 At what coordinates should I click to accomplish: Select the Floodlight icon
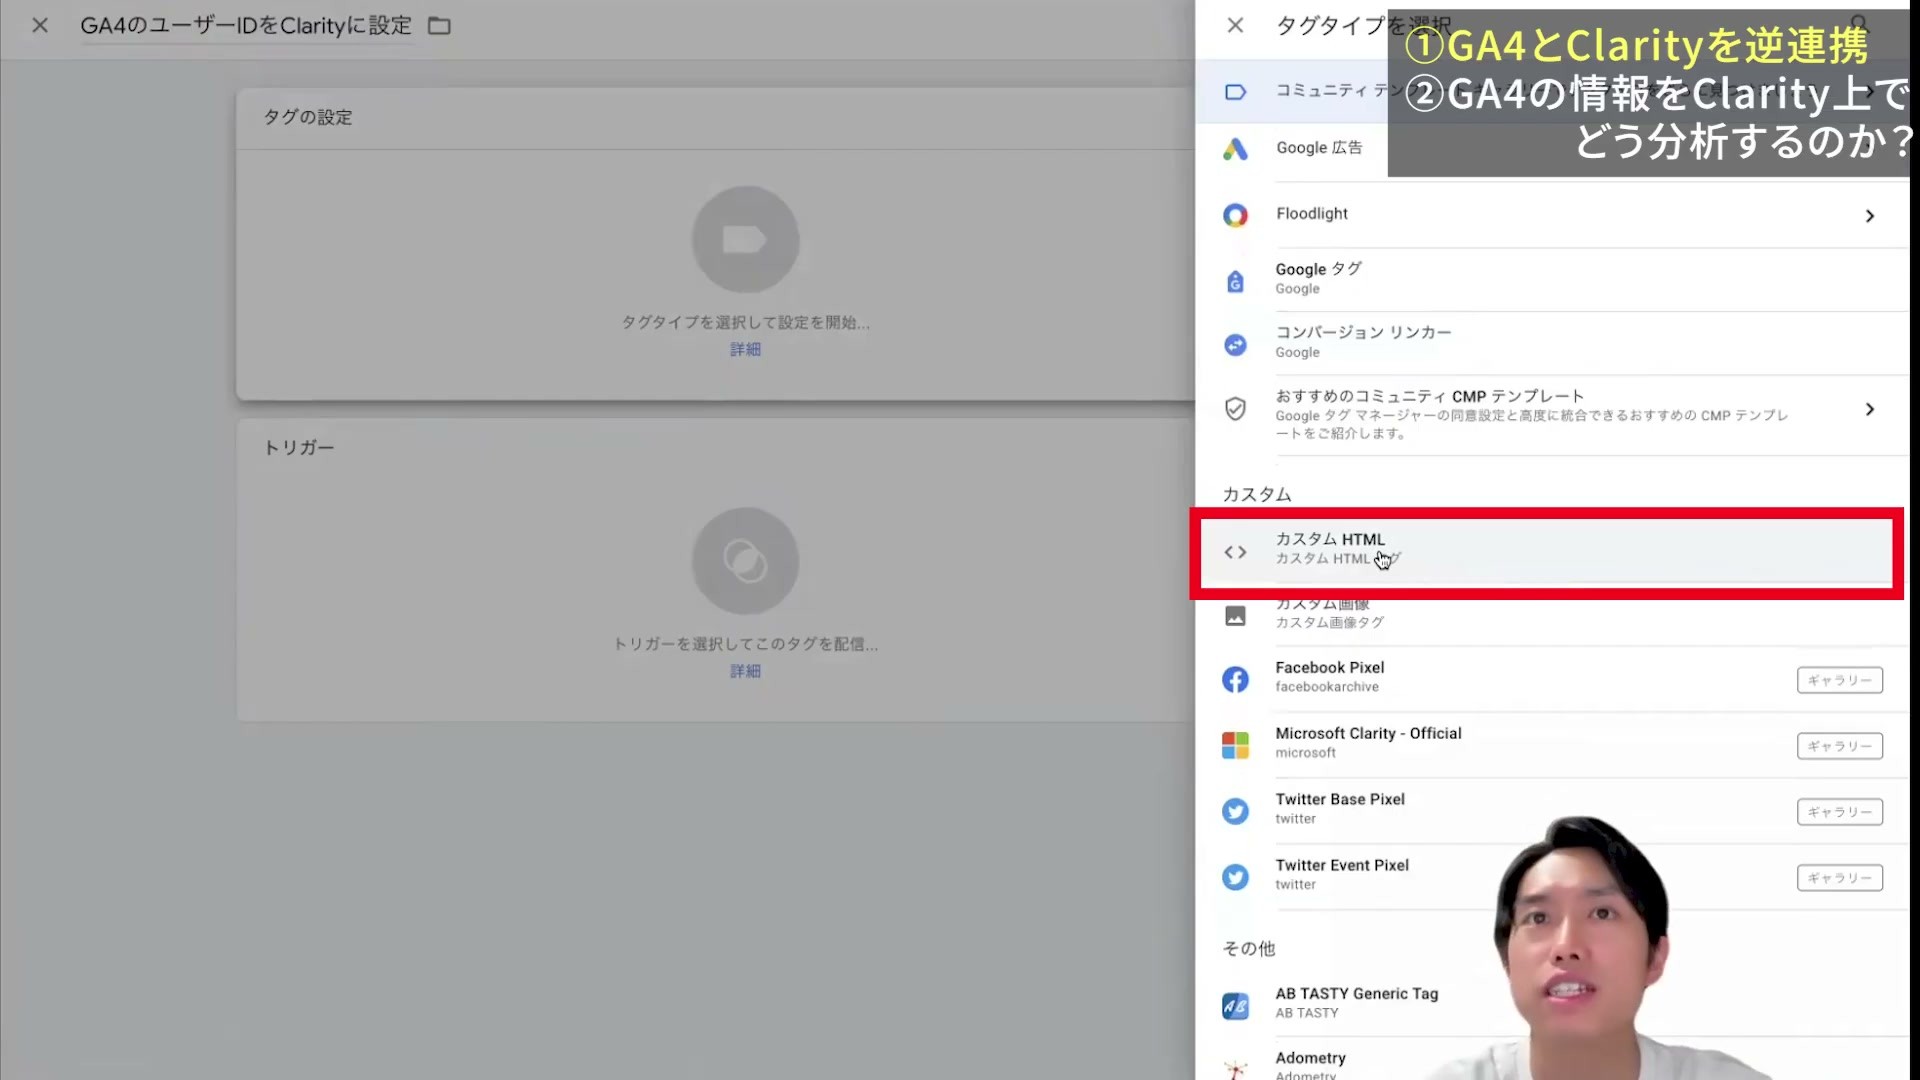[1236, 215]
